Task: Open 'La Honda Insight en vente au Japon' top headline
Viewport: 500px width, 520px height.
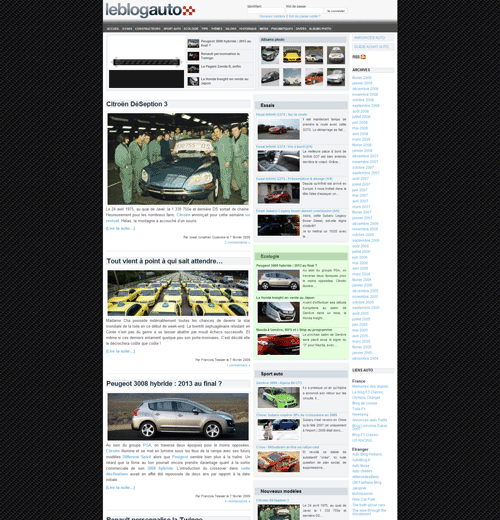Action: [224, 81]
